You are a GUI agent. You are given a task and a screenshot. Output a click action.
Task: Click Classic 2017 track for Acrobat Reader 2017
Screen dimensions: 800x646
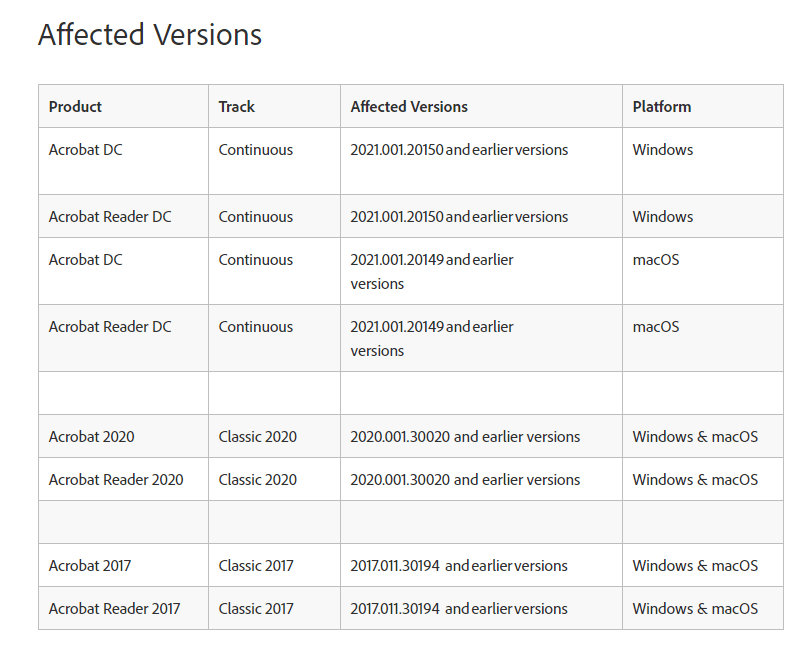[x=257, y=609]
